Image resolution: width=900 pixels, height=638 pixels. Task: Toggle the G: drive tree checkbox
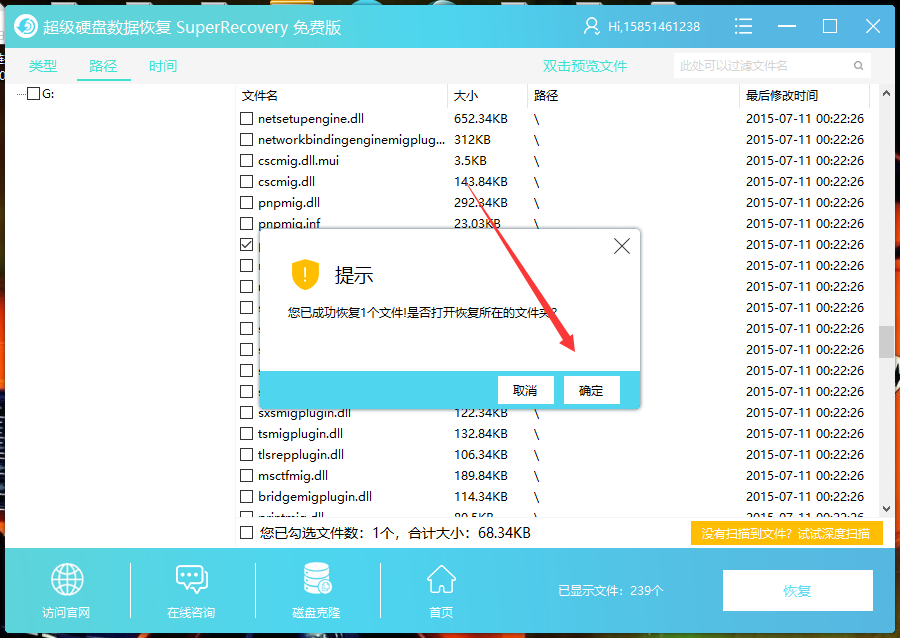point(34,94)
